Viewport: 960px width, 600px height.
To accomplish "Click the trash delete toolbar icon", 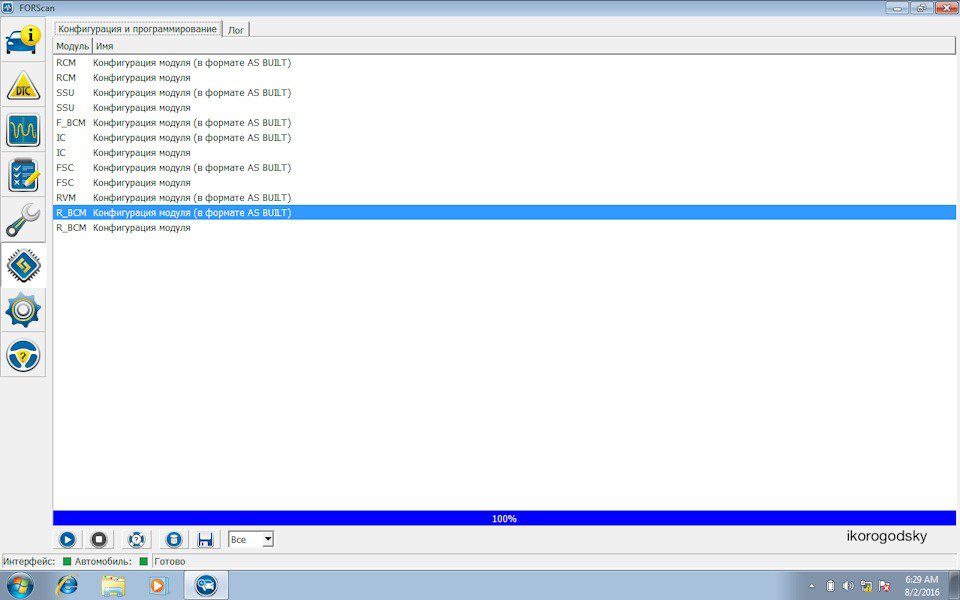I will point(173,539).
